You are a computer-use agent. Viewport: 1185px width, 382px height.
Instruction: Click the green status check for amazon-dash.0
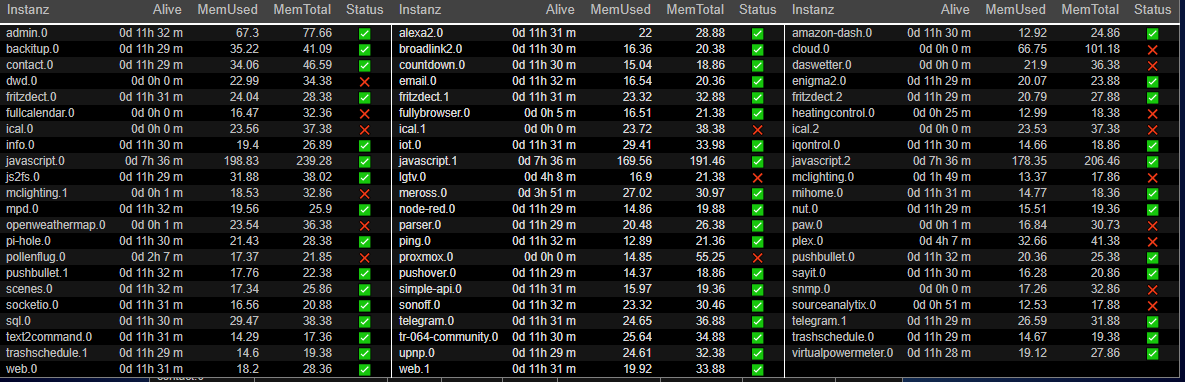pos(1153,33)
